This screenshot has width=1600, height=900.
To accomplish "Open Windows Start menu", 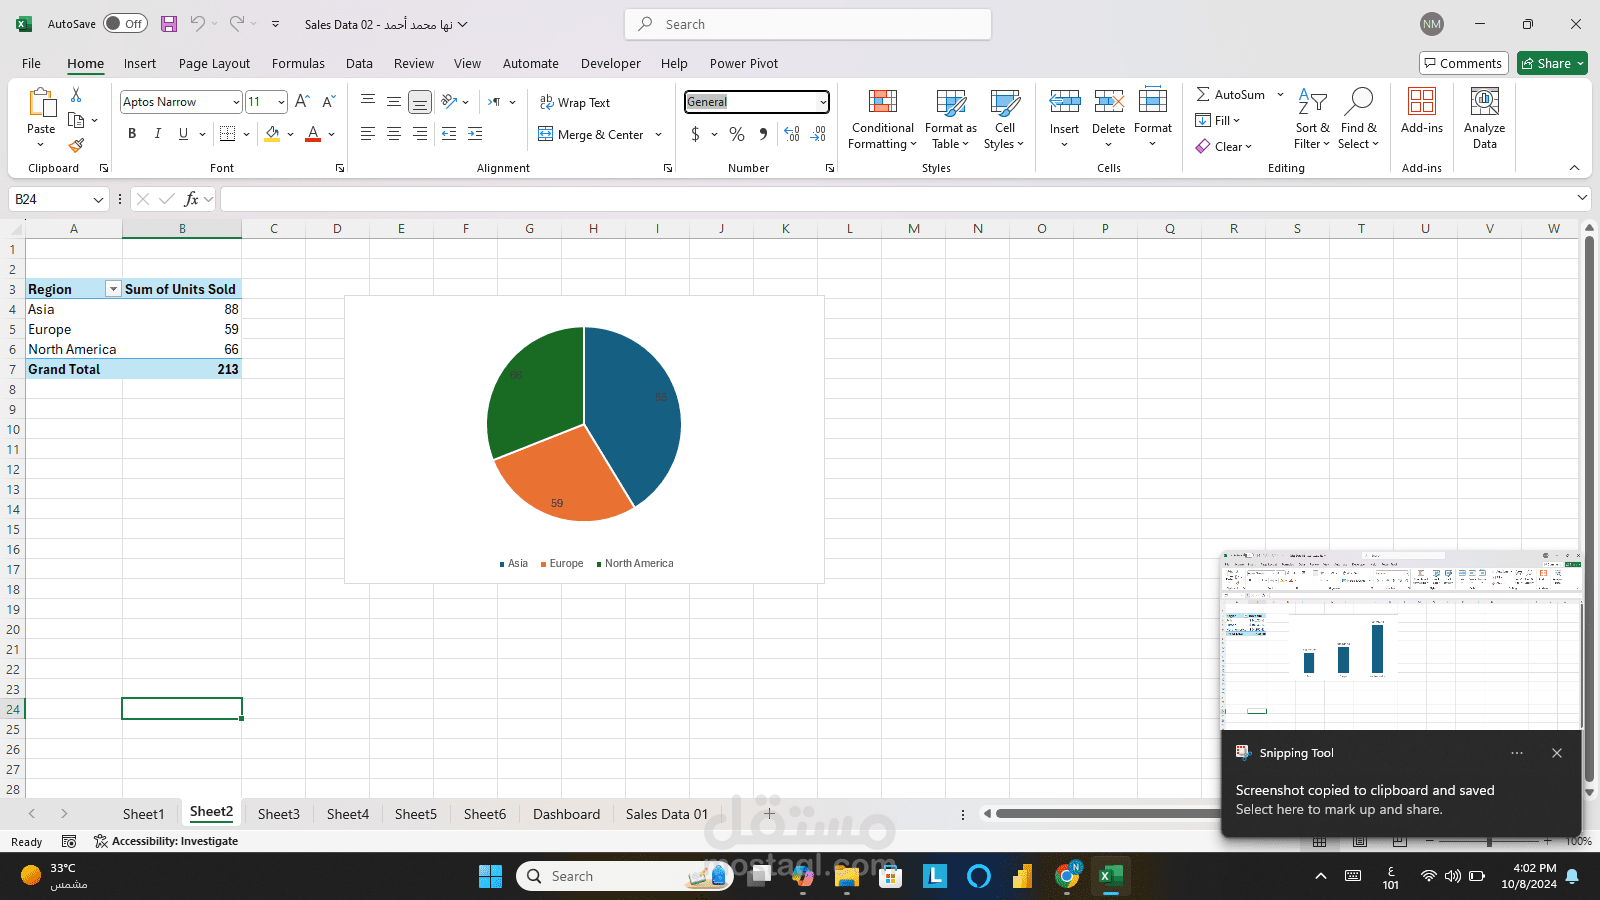I will (490, 876).
